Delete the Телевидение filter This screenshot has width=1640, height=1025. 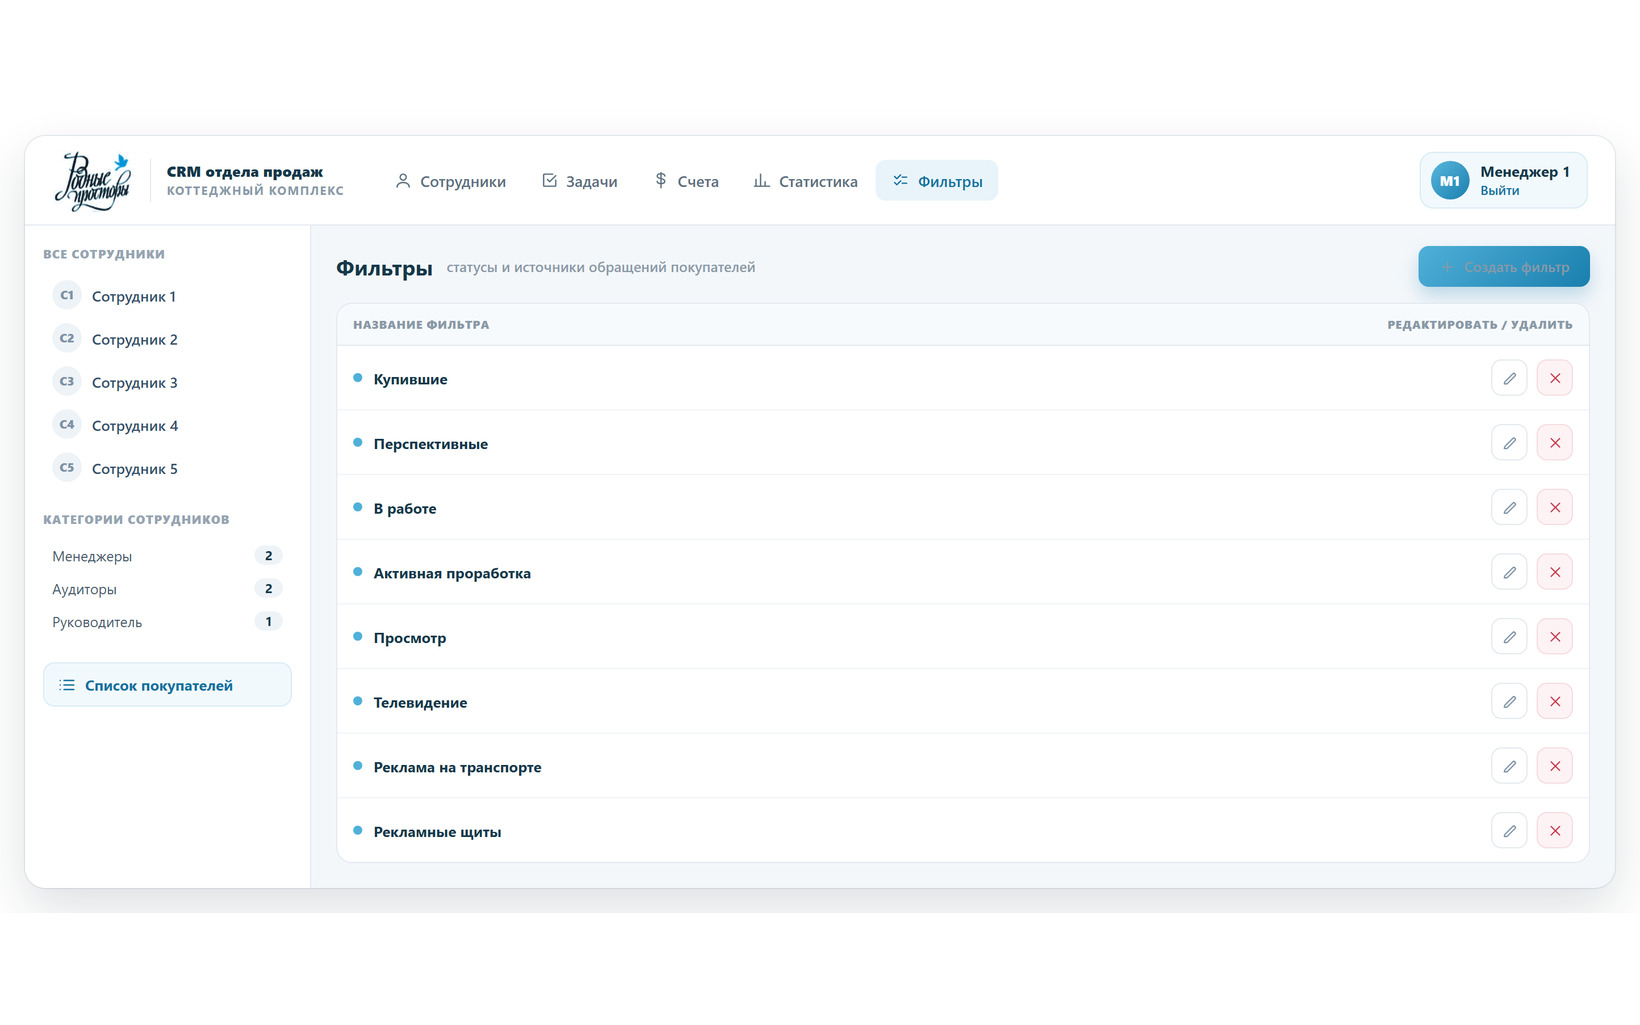point(1555,701)
